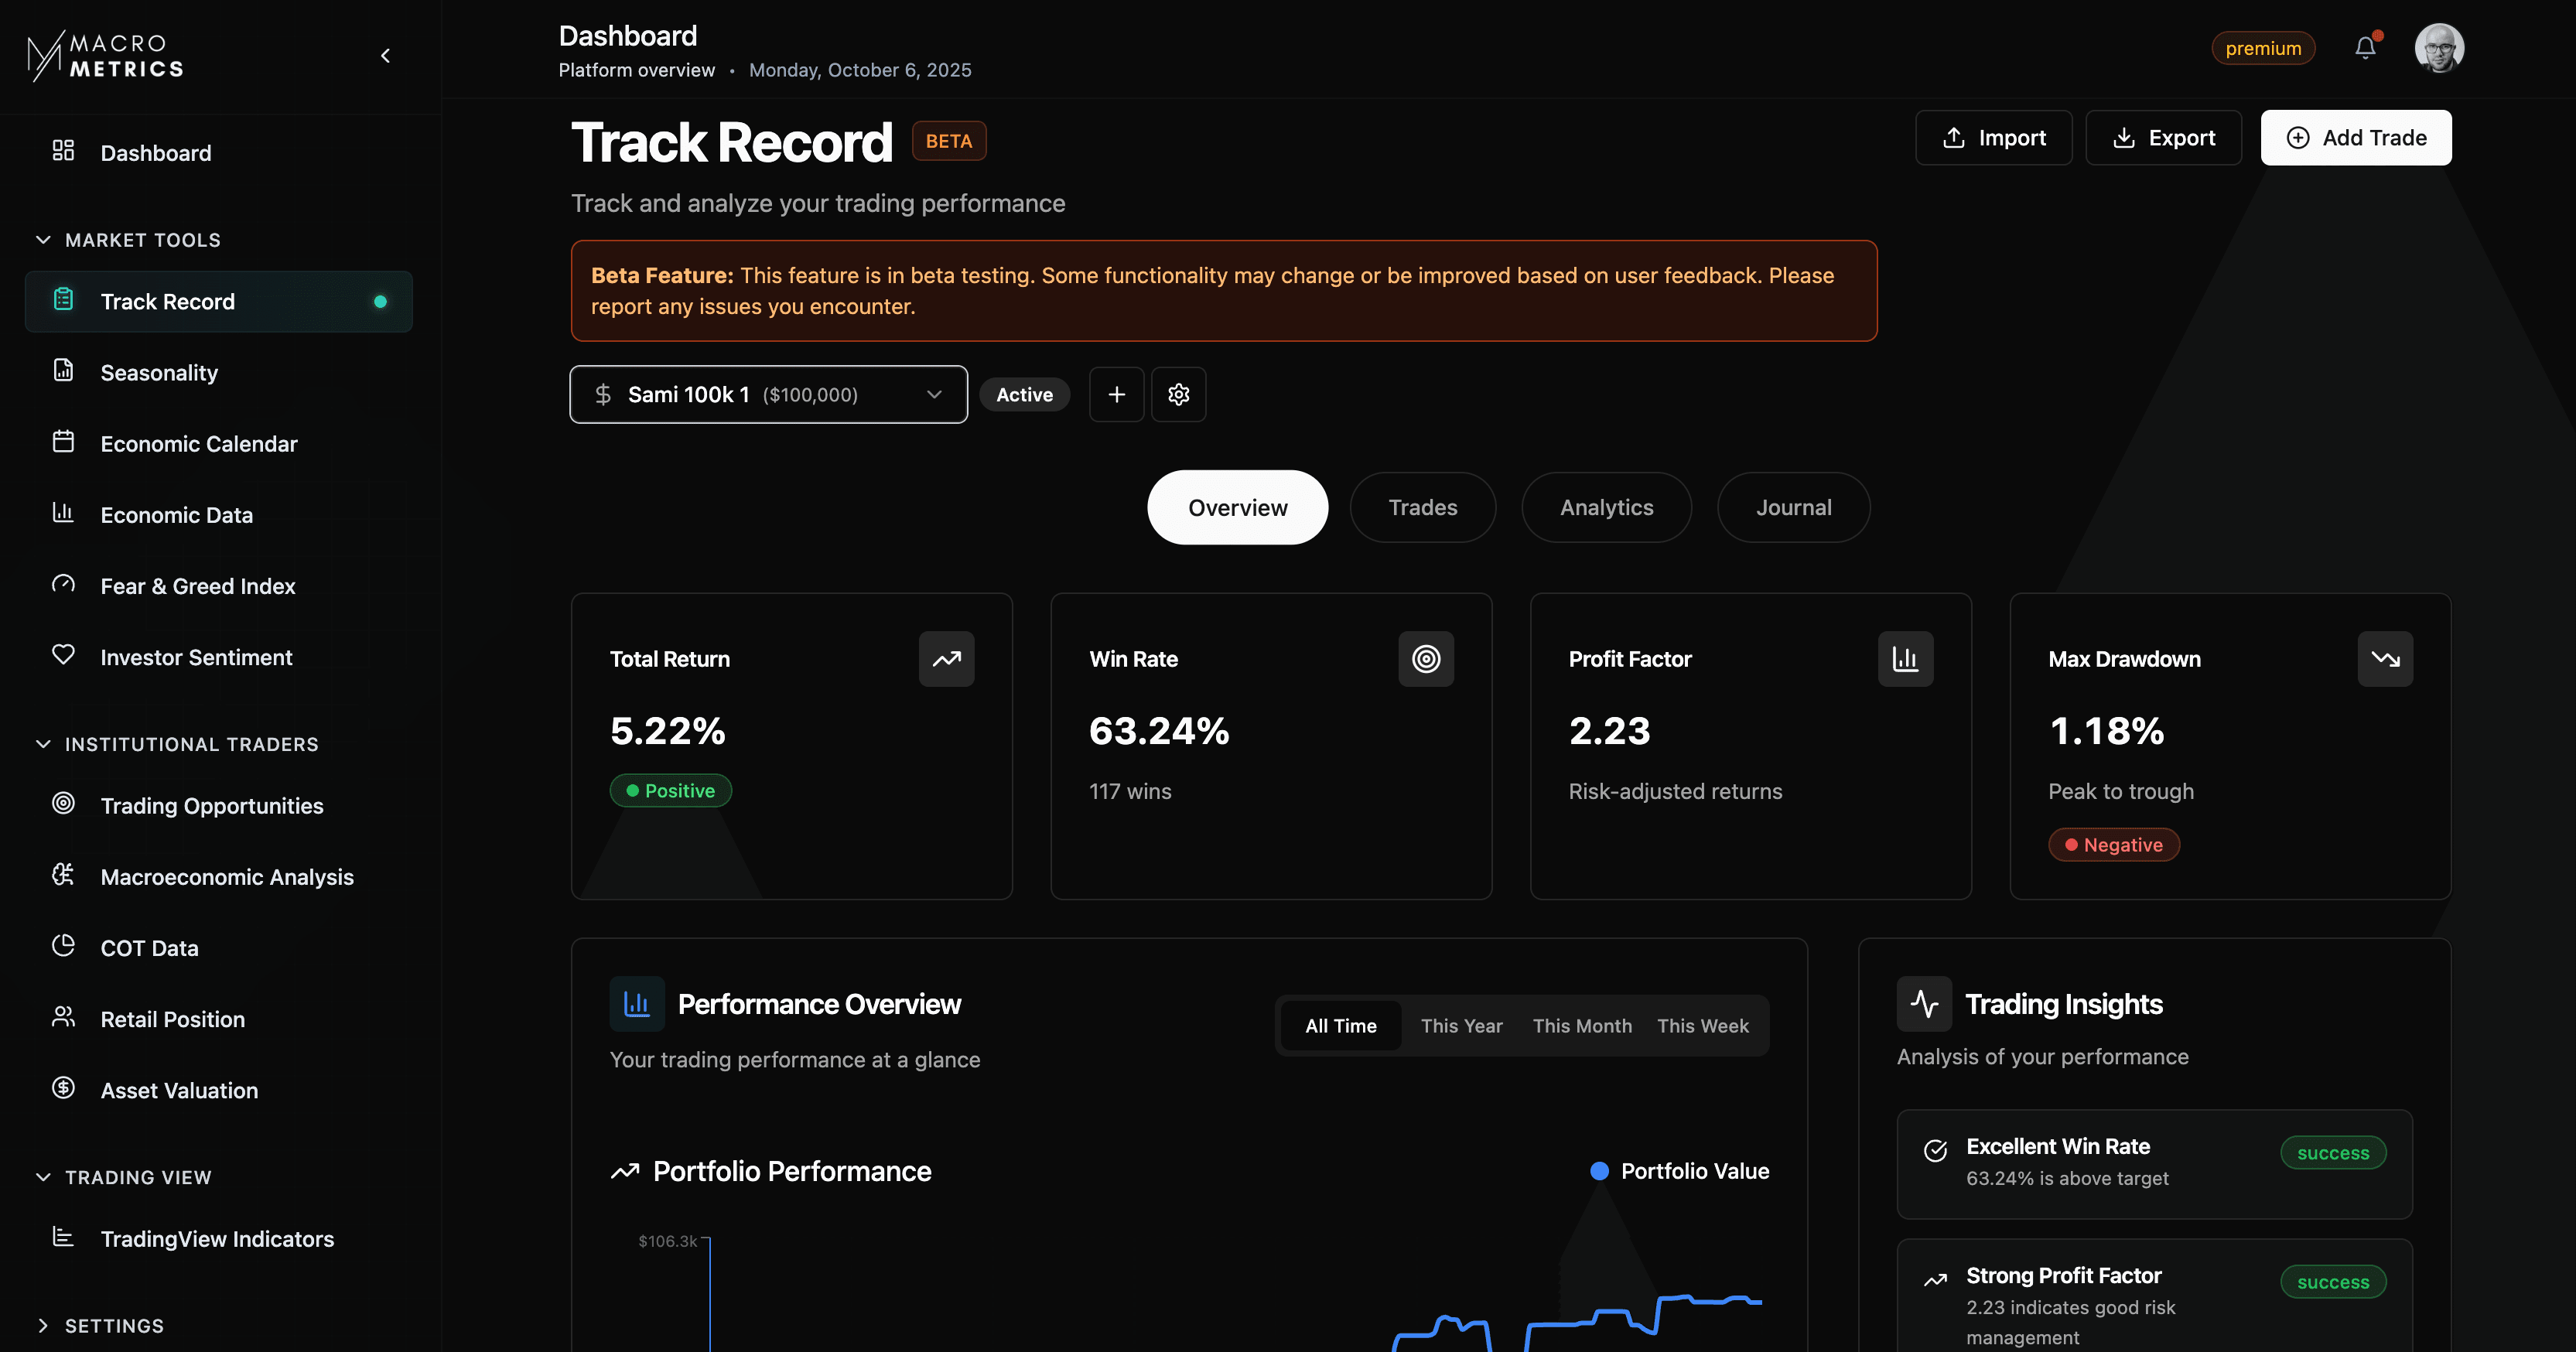Image resolution: width=2576 pixels, height=1352 pixels.
Task: Open the Sami 100k 1 account dropdown
Action: [x=768, y=394]
